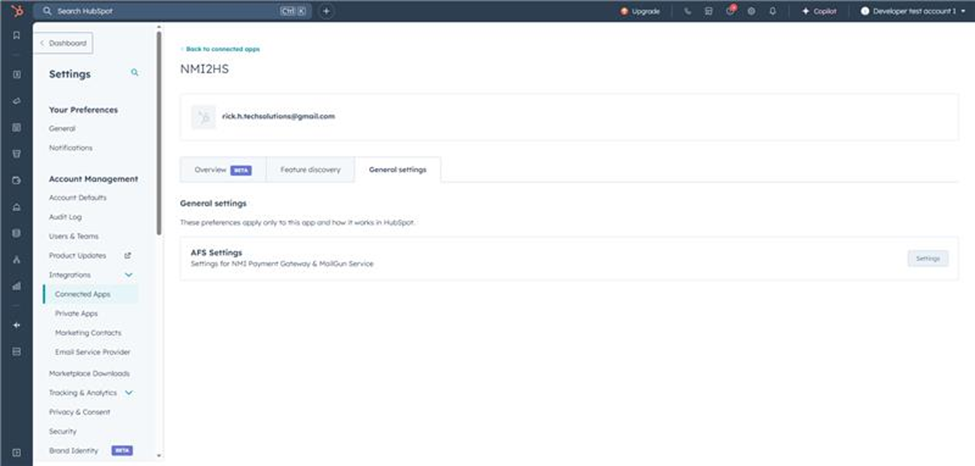
Task: Open the Service icon in navigation rail
Action: pyautogui.click(x=17, y=207)
